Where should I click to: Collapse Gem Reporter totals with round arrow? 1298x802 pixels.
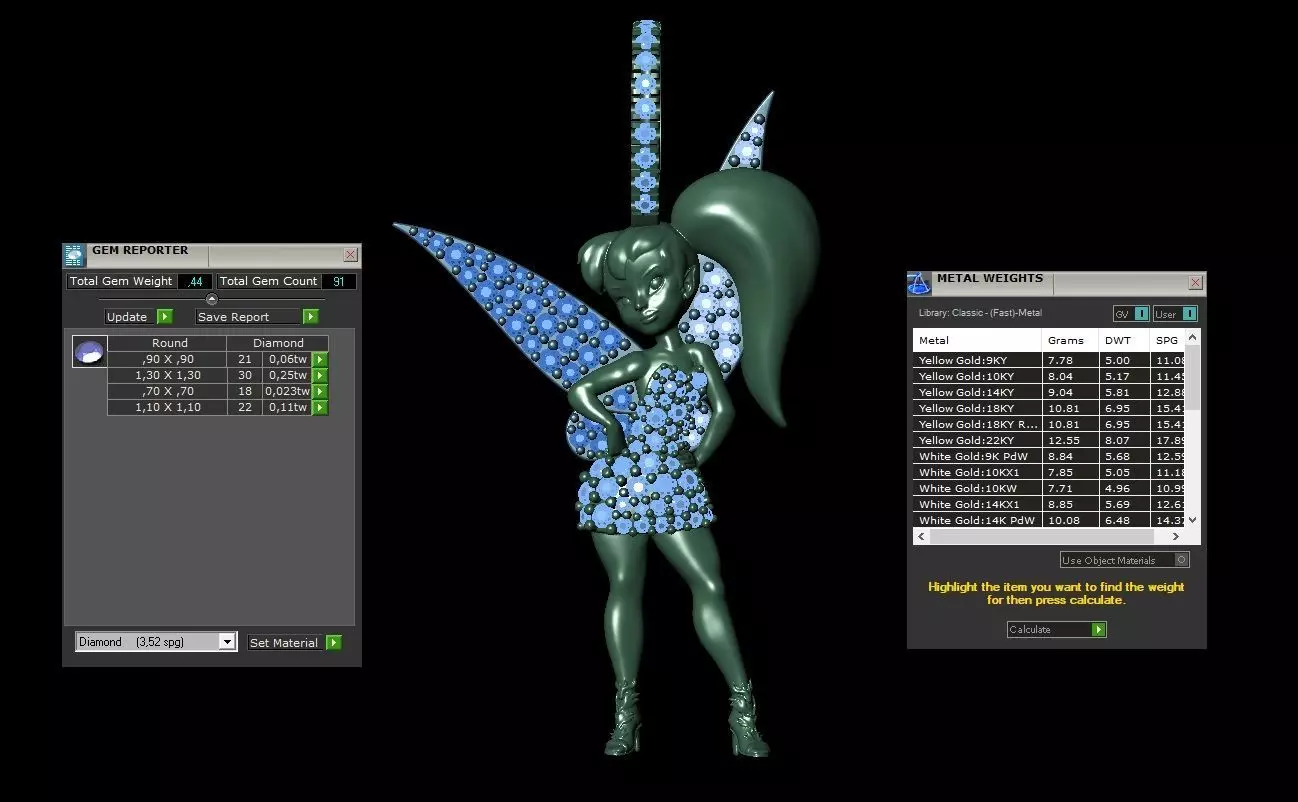[x=211, y=299]
